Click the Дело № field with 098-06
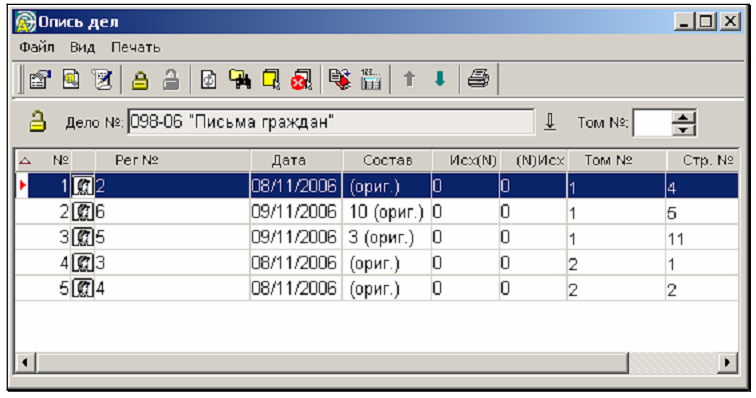Screen dimensions: 756x398 (x=331, y=122)
